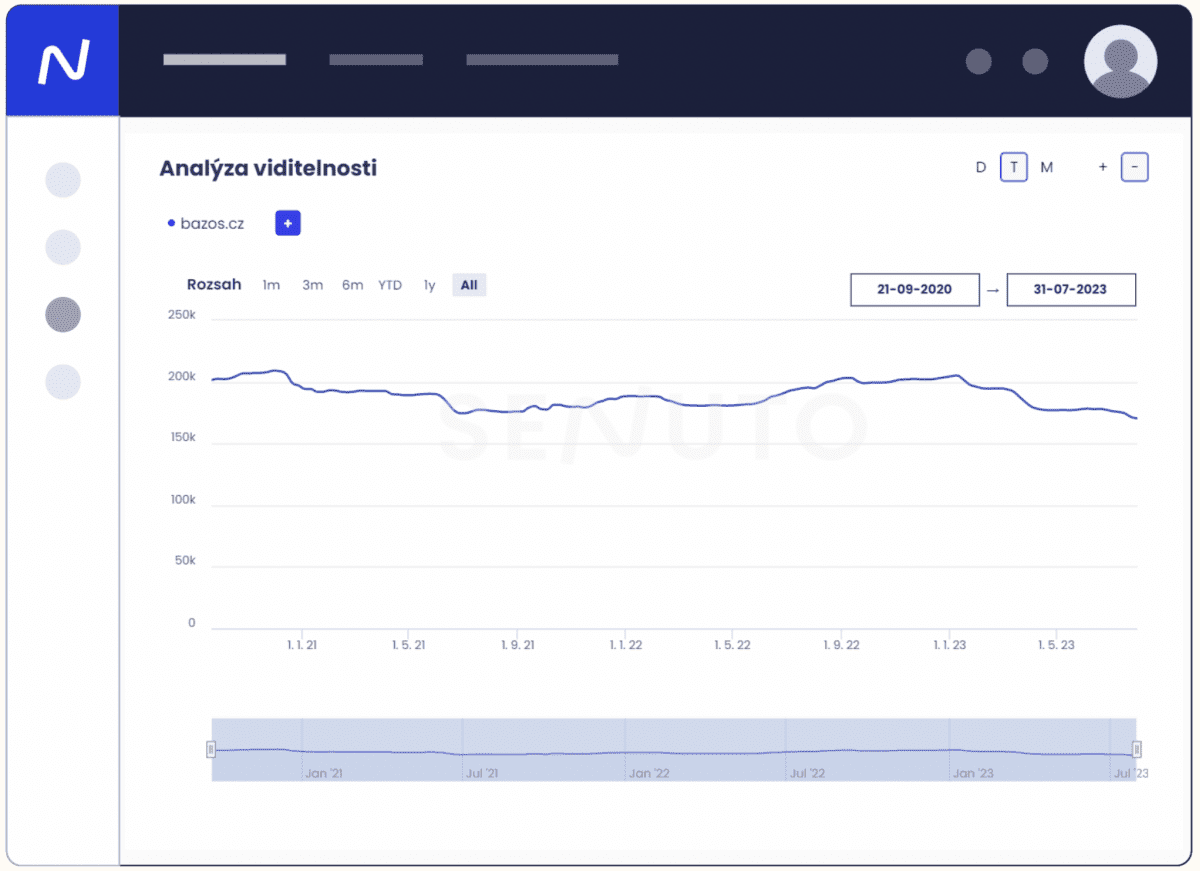
Task: Click the first top navigation bar item
Action: [x=225, y=60]
